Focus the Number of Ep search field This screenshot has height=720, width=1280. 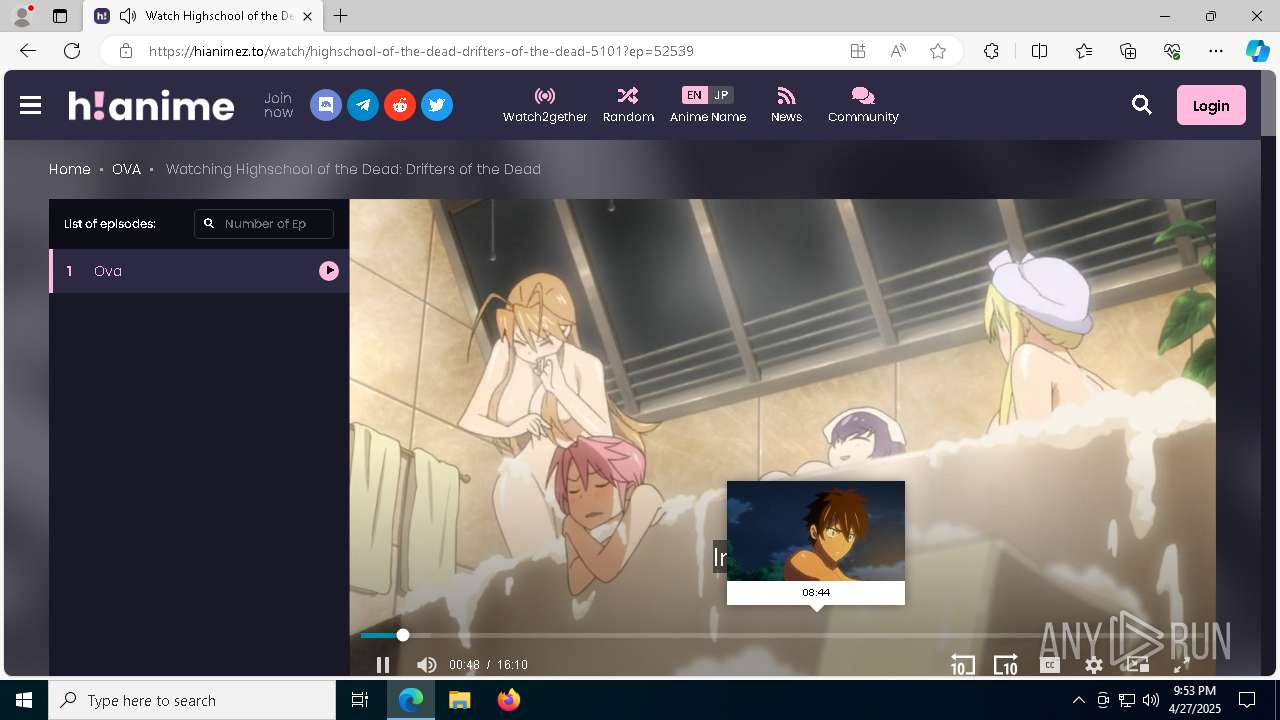(264, 224)
